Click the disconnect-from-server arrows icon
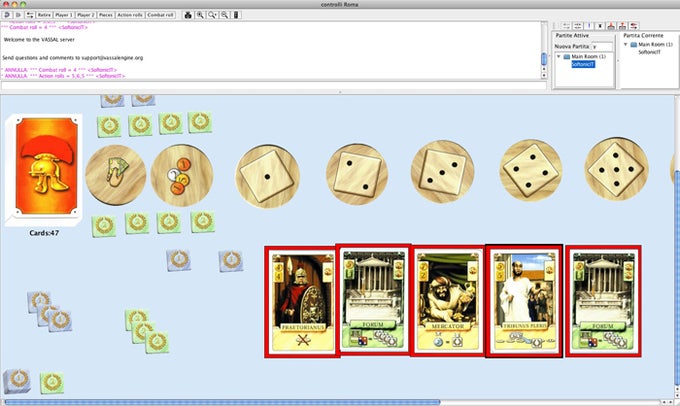 click(x=577, y=26)
